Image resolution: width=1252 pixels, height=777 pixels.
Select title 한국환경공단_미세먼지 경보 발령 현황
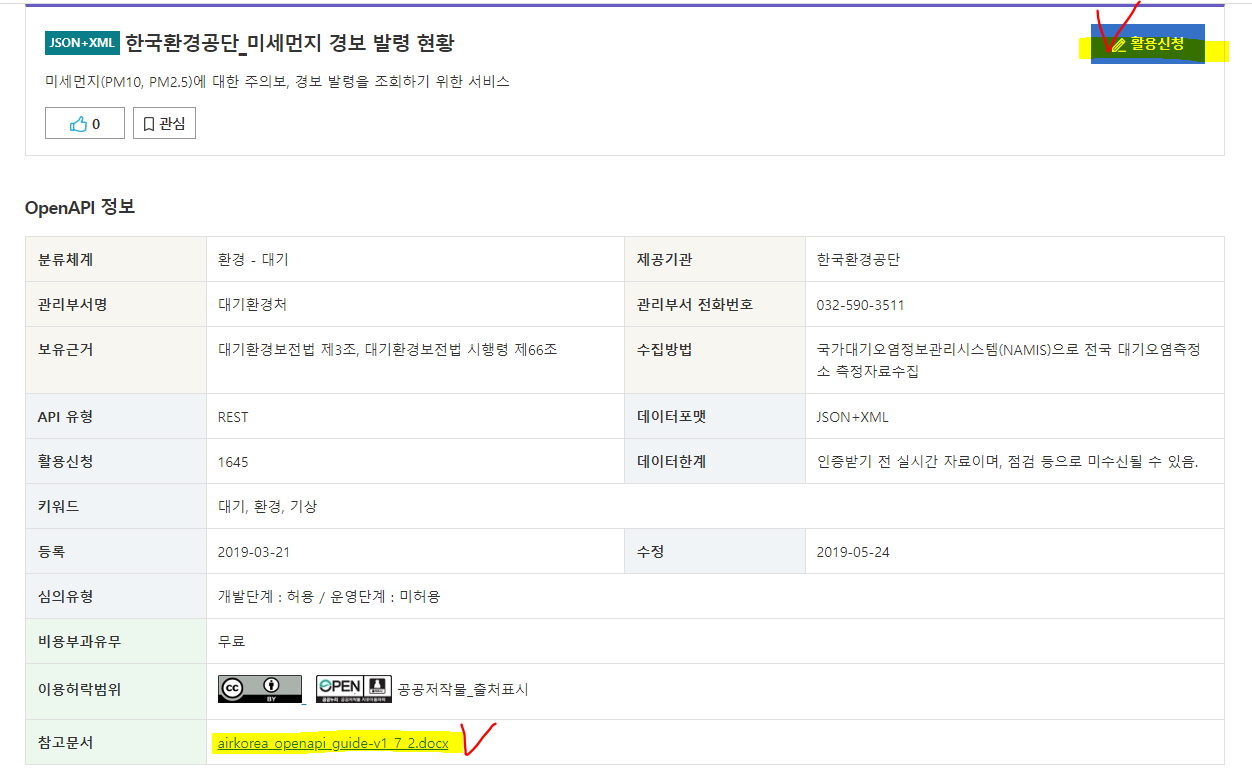[290, 43]
